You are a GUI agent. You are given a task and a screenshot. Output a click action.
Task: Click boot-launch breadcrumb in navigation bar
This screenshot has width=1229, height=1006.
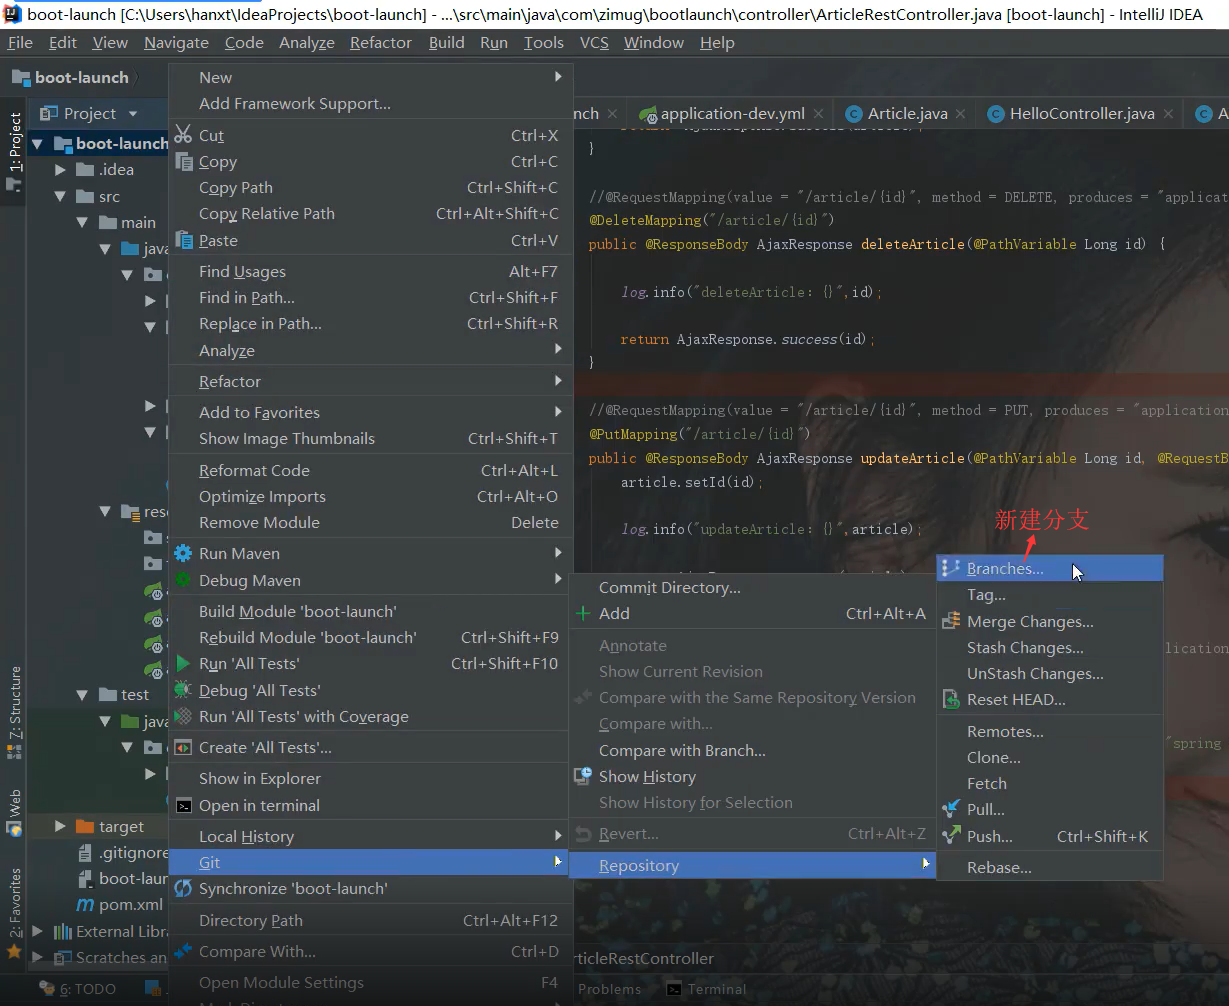point(71,77)
